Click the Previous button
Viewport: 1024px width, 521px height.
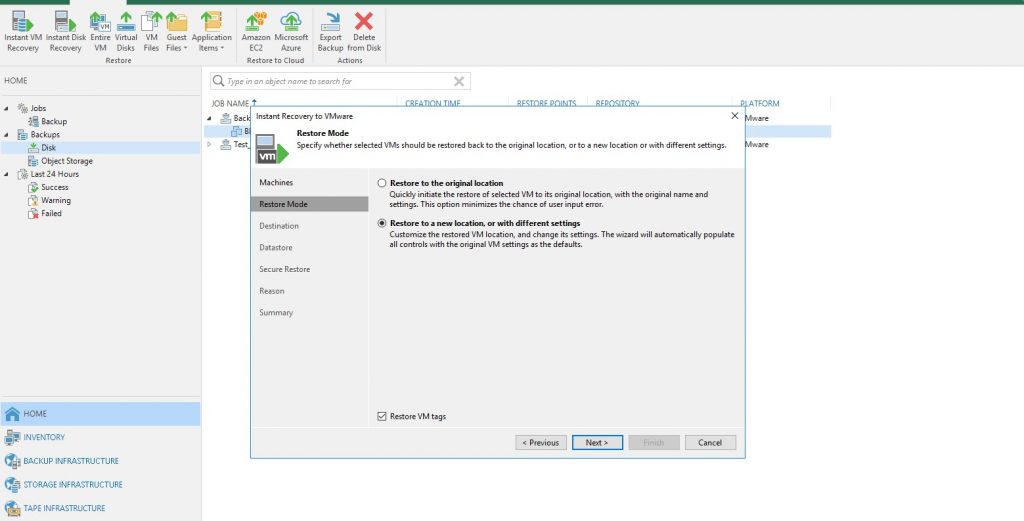coord(541,443)
